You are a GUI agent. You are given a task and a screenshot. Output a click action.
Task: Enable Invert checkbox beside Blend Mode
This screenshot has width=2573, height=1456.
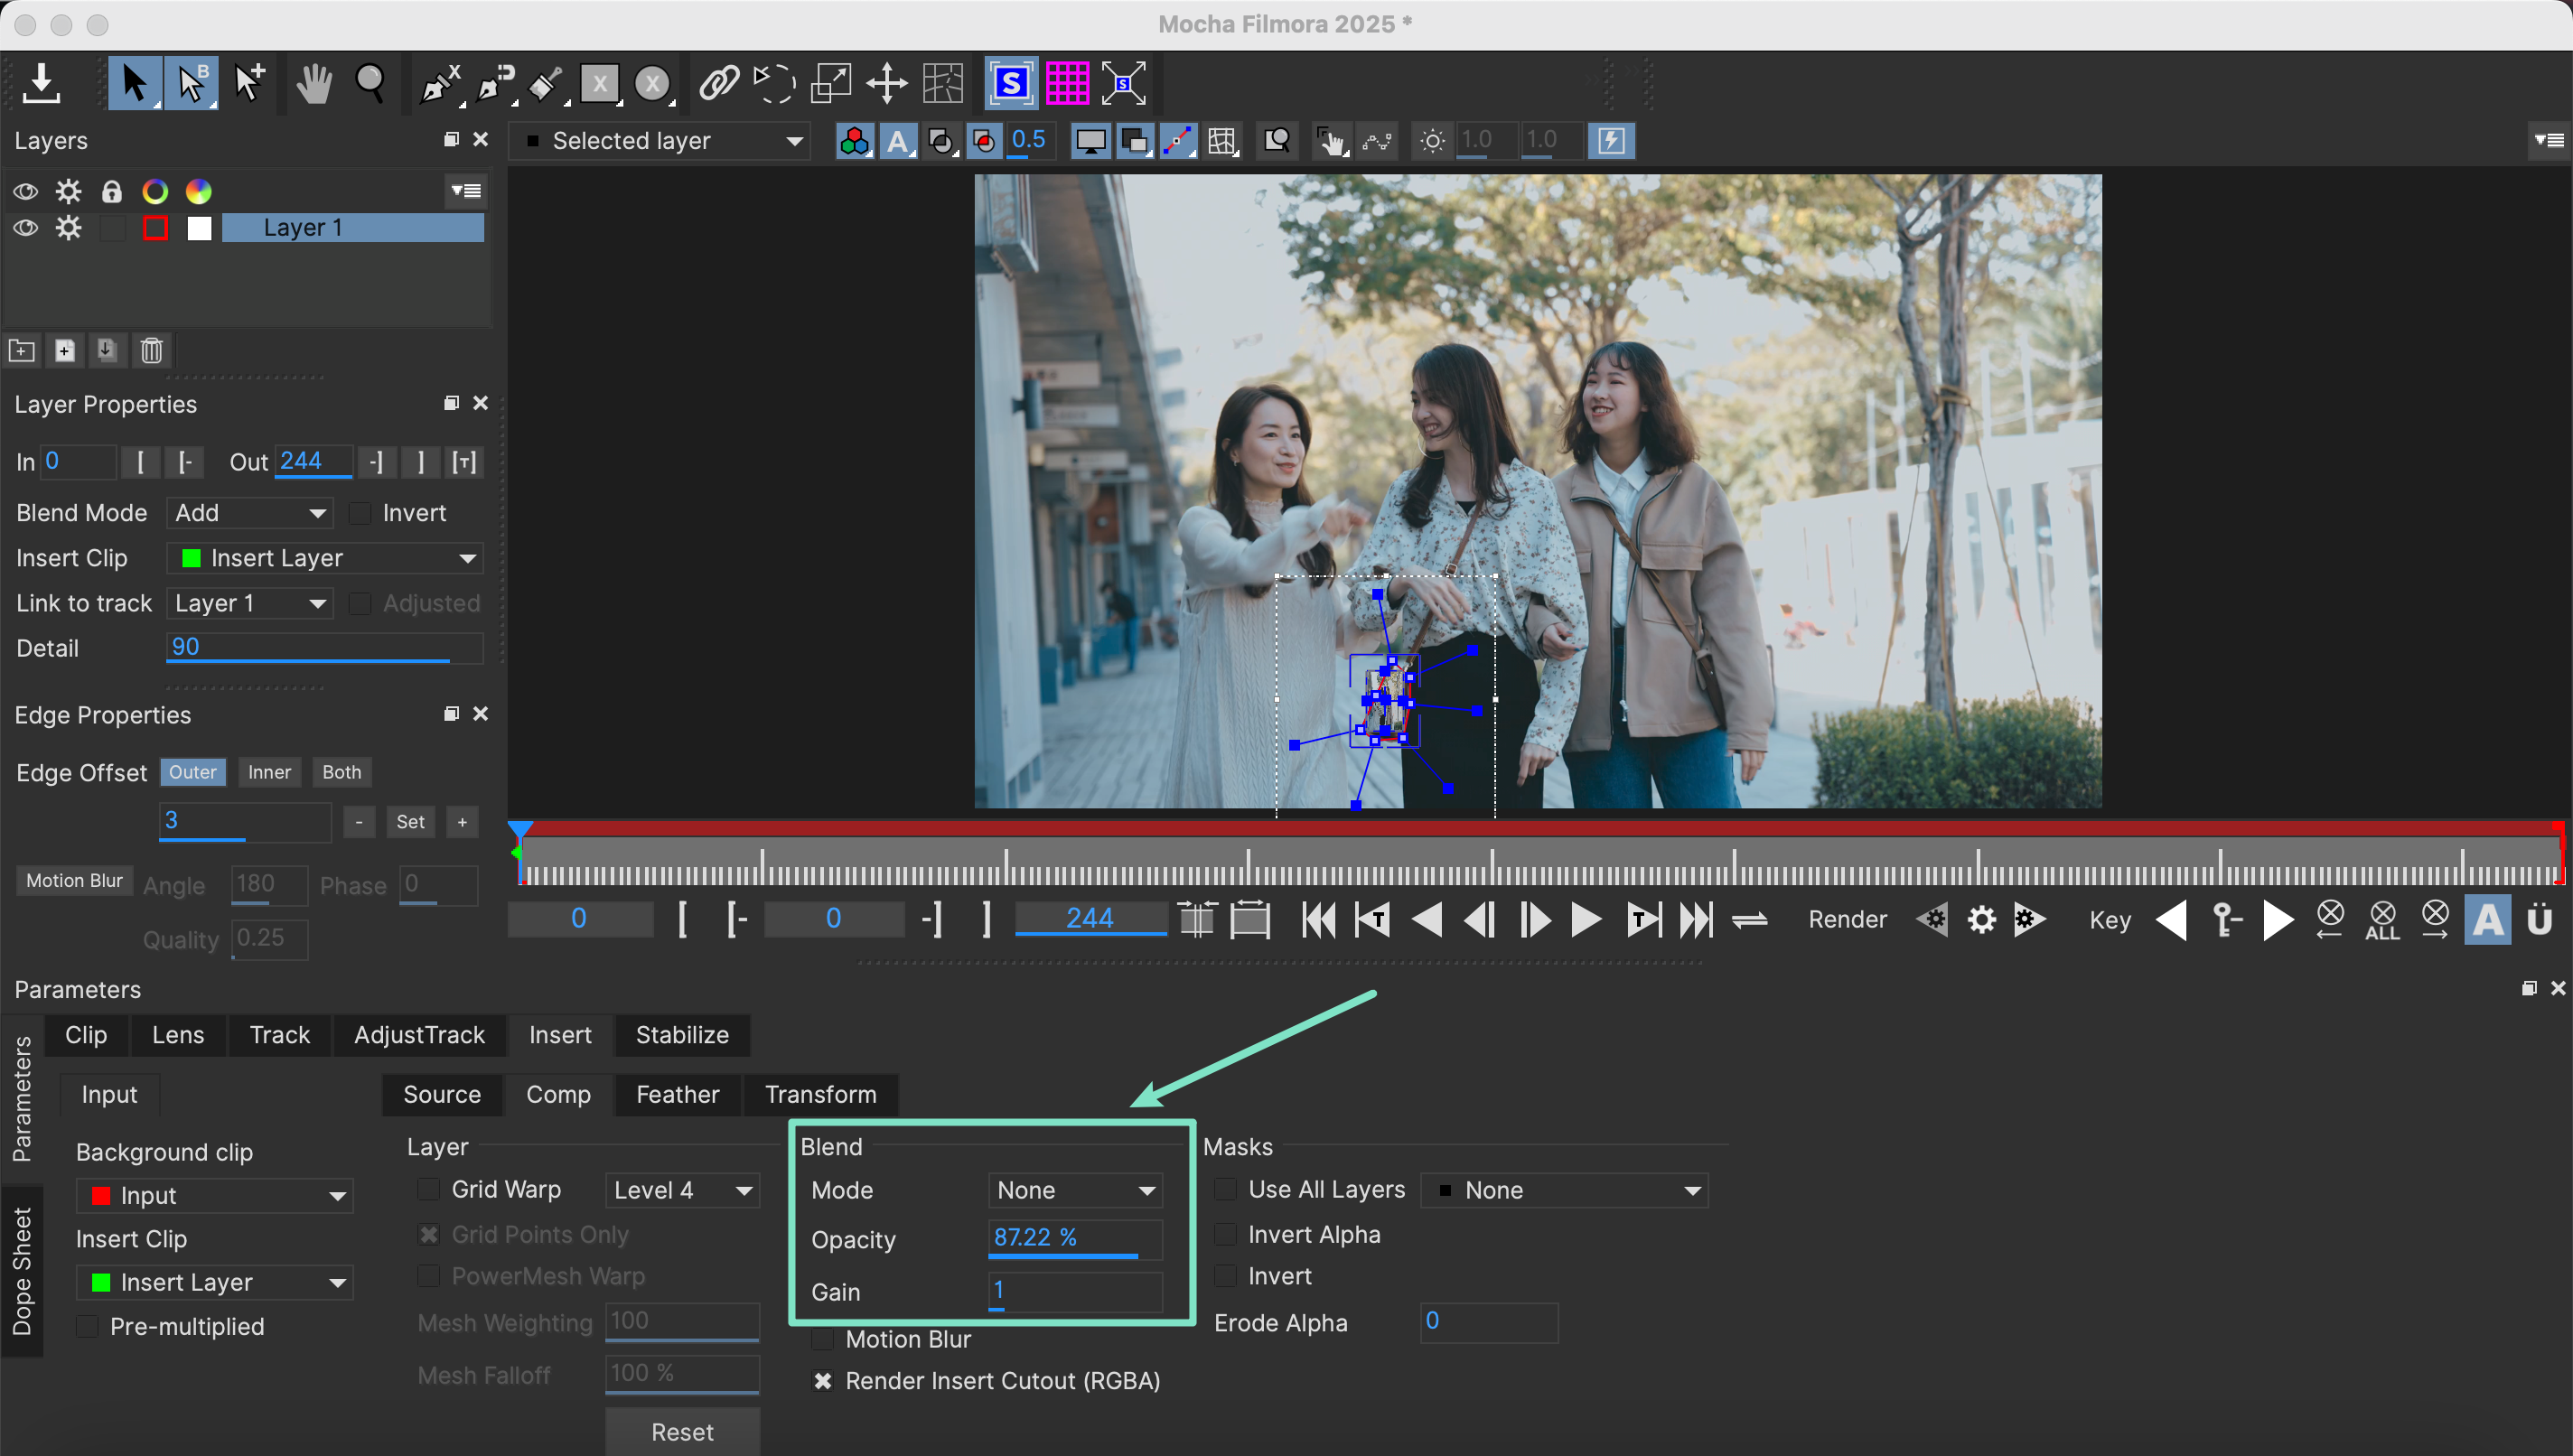coord(360,513)
